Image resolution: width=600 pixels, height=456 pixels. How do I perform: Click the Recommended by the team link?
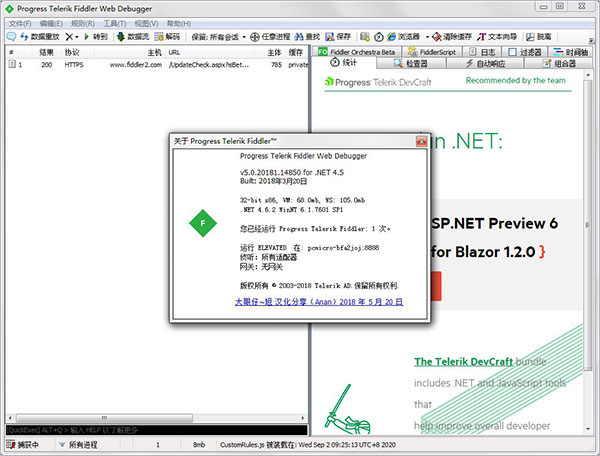pyautogui.click(x=515, y=80)
